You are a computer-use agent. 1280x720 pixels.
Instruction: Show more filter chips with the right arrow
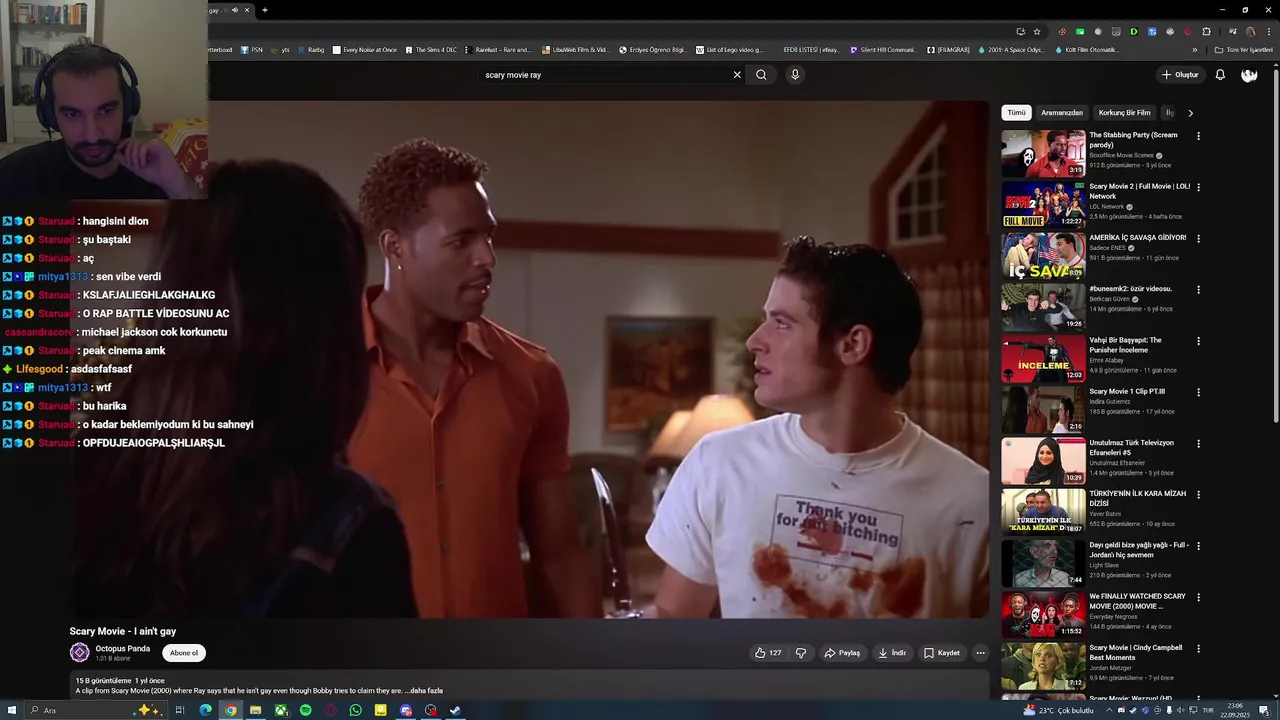pos(1190,113)
